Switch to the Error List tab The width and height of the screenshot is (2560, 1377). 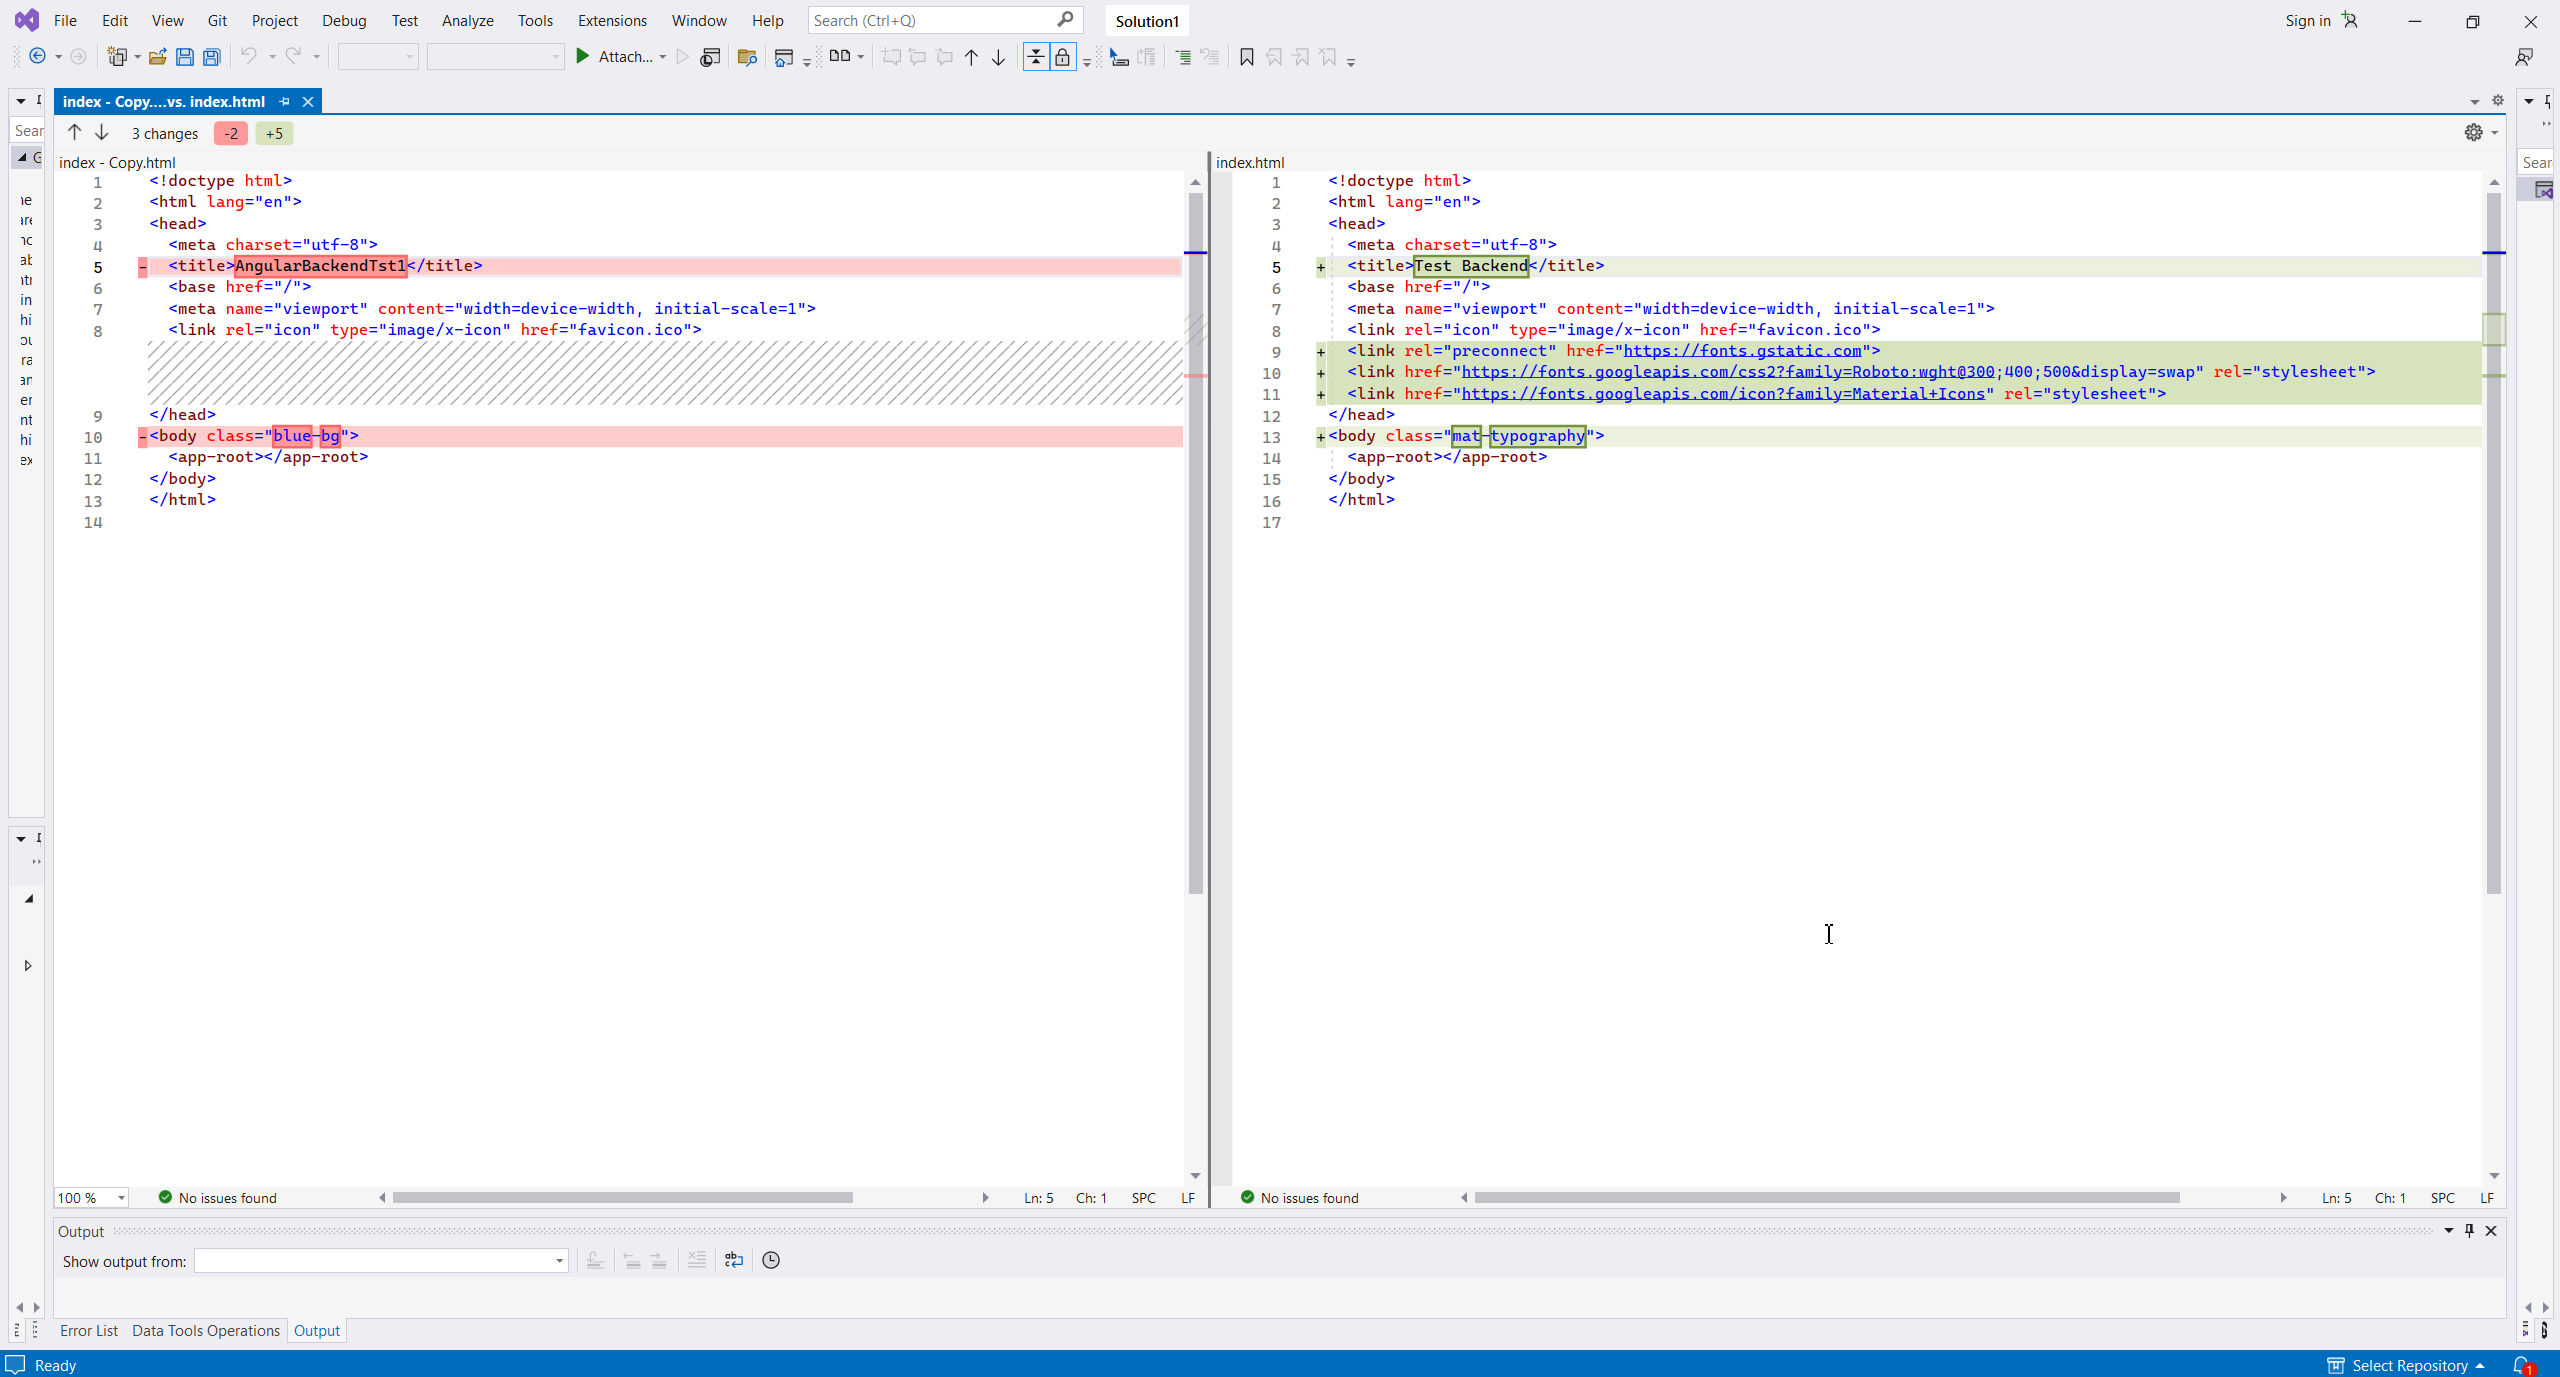(x=88, y=1330)
